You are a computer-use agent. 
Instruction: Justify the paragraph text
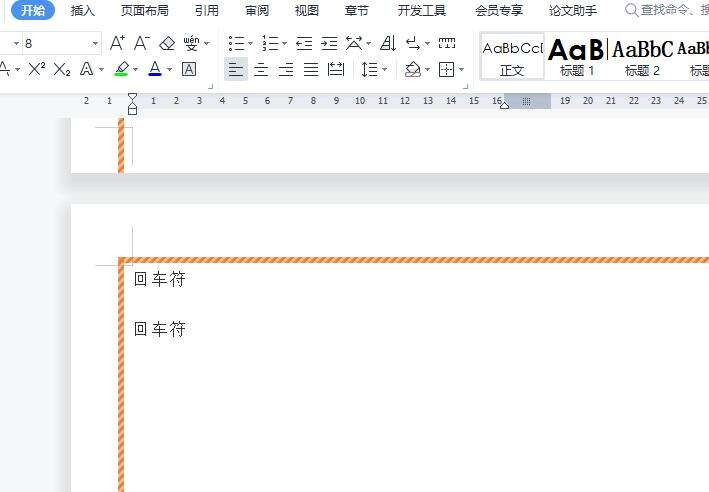coord(311,69)
